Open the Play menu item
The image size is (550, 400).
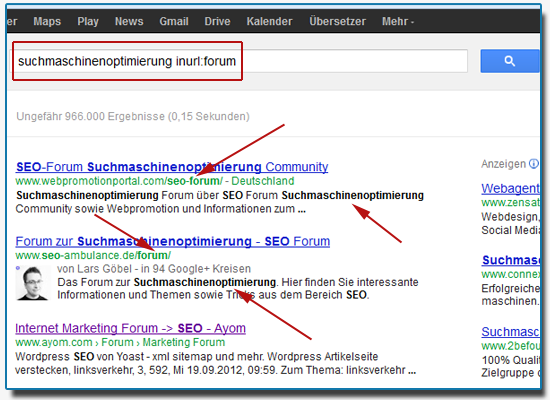tap(88, 21)
